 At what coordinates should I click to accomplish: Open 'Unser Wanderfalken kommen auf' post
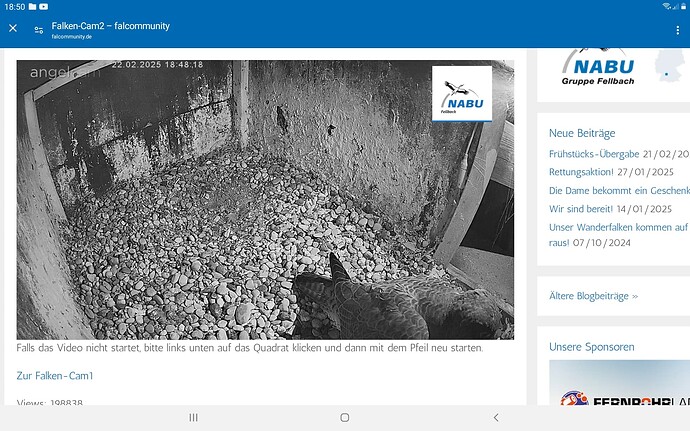tap(618, 227)
